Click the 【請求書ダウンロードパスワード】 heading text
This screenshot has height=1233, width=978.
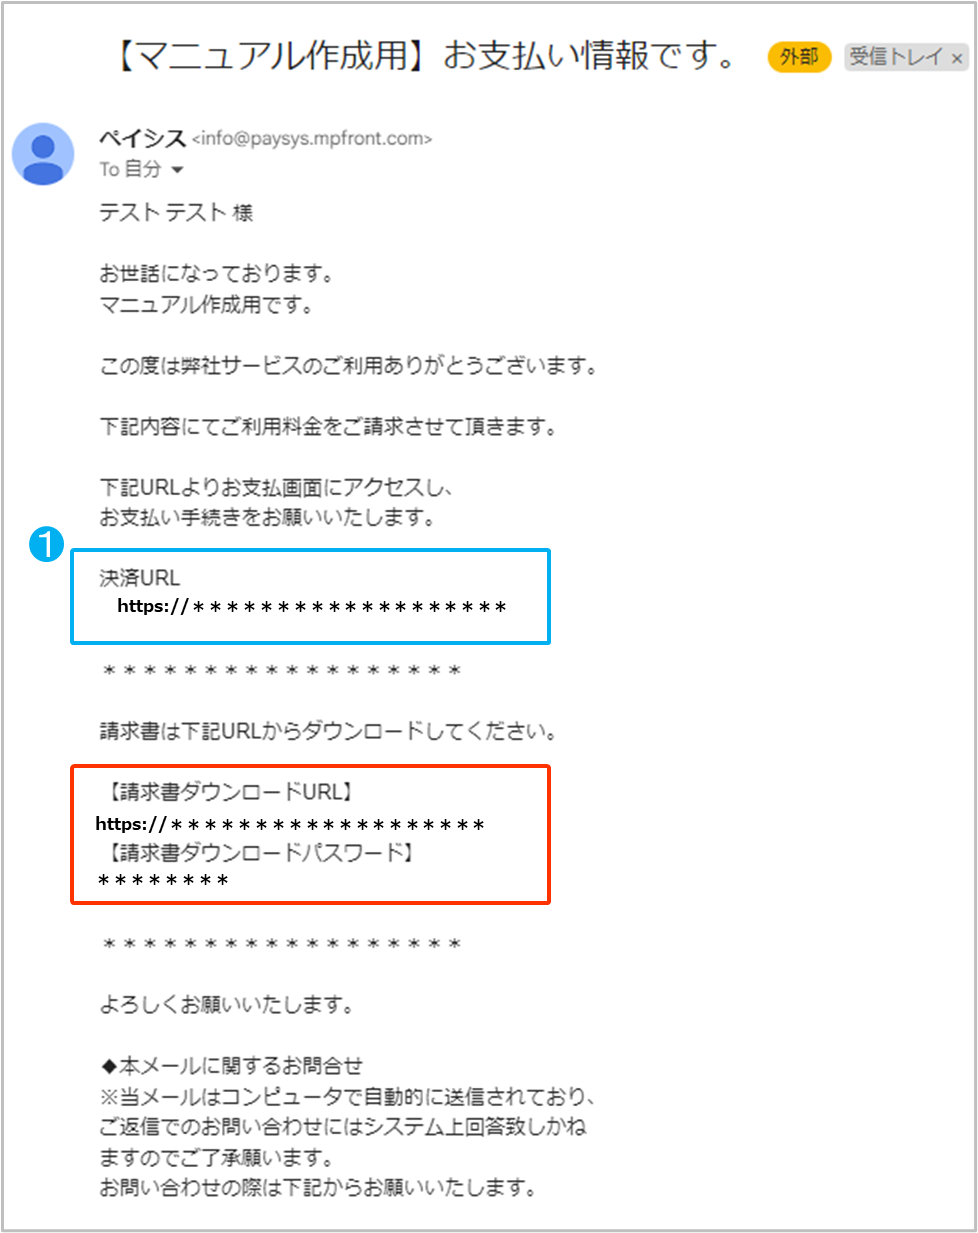(259, 853)
